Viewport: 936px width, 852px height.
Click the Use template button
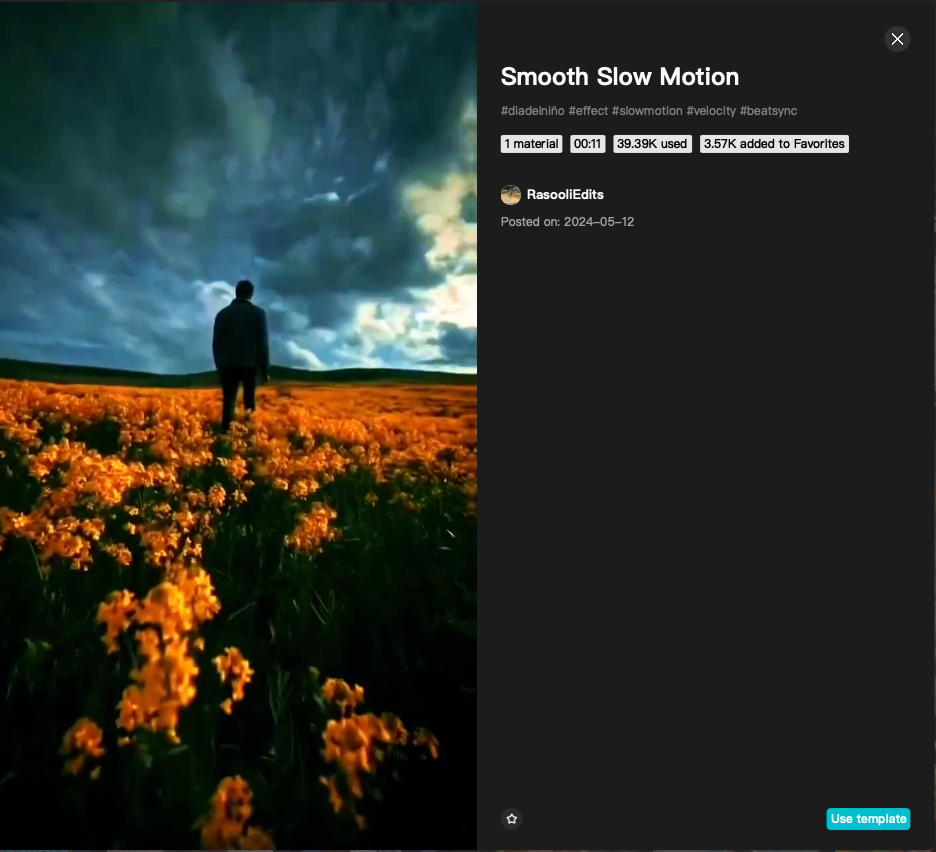point(868,819)
